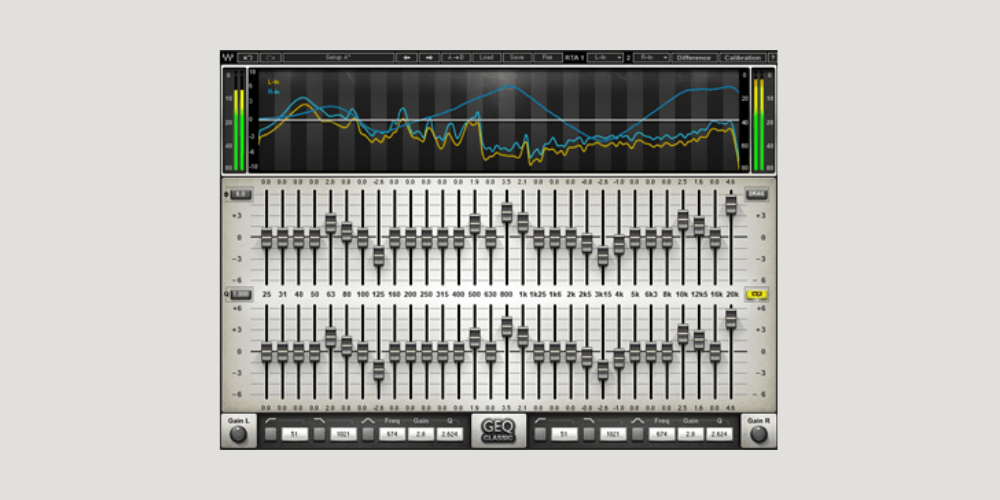Image resolution: width=1000 pixels, height=500 pixels.
Task: Click the lower 500 Hz fader handle
Action: [475, 337]
